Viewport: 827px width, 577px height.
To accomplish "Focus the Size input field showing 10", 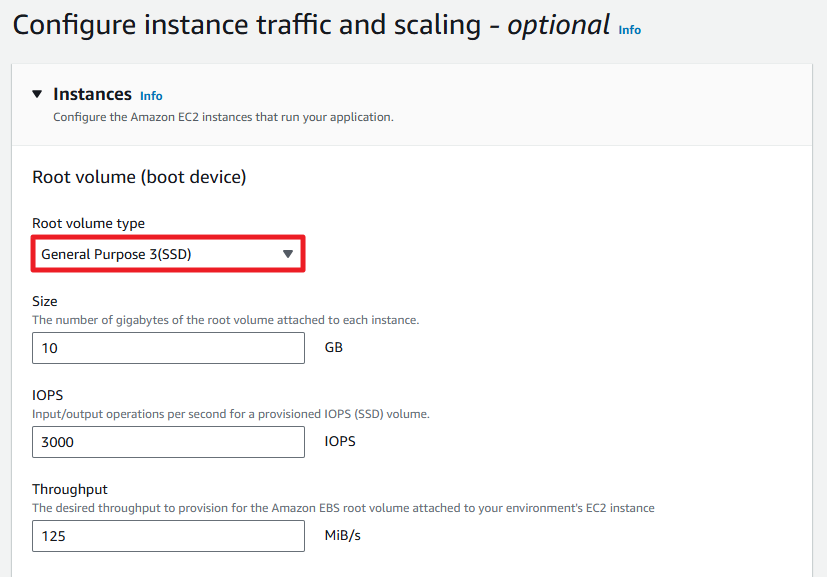I will (168, 348).
